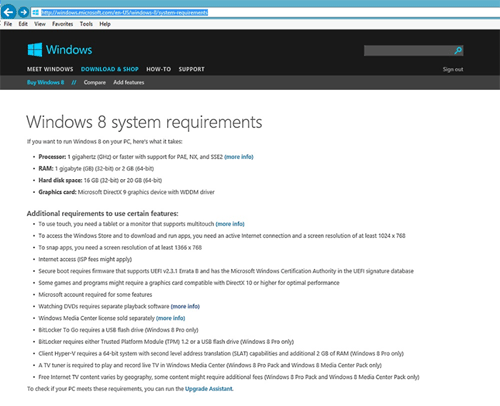Click the 'To snap apps' resolution line
This screenshot has width=500, height=406.
tap(120, 247)
